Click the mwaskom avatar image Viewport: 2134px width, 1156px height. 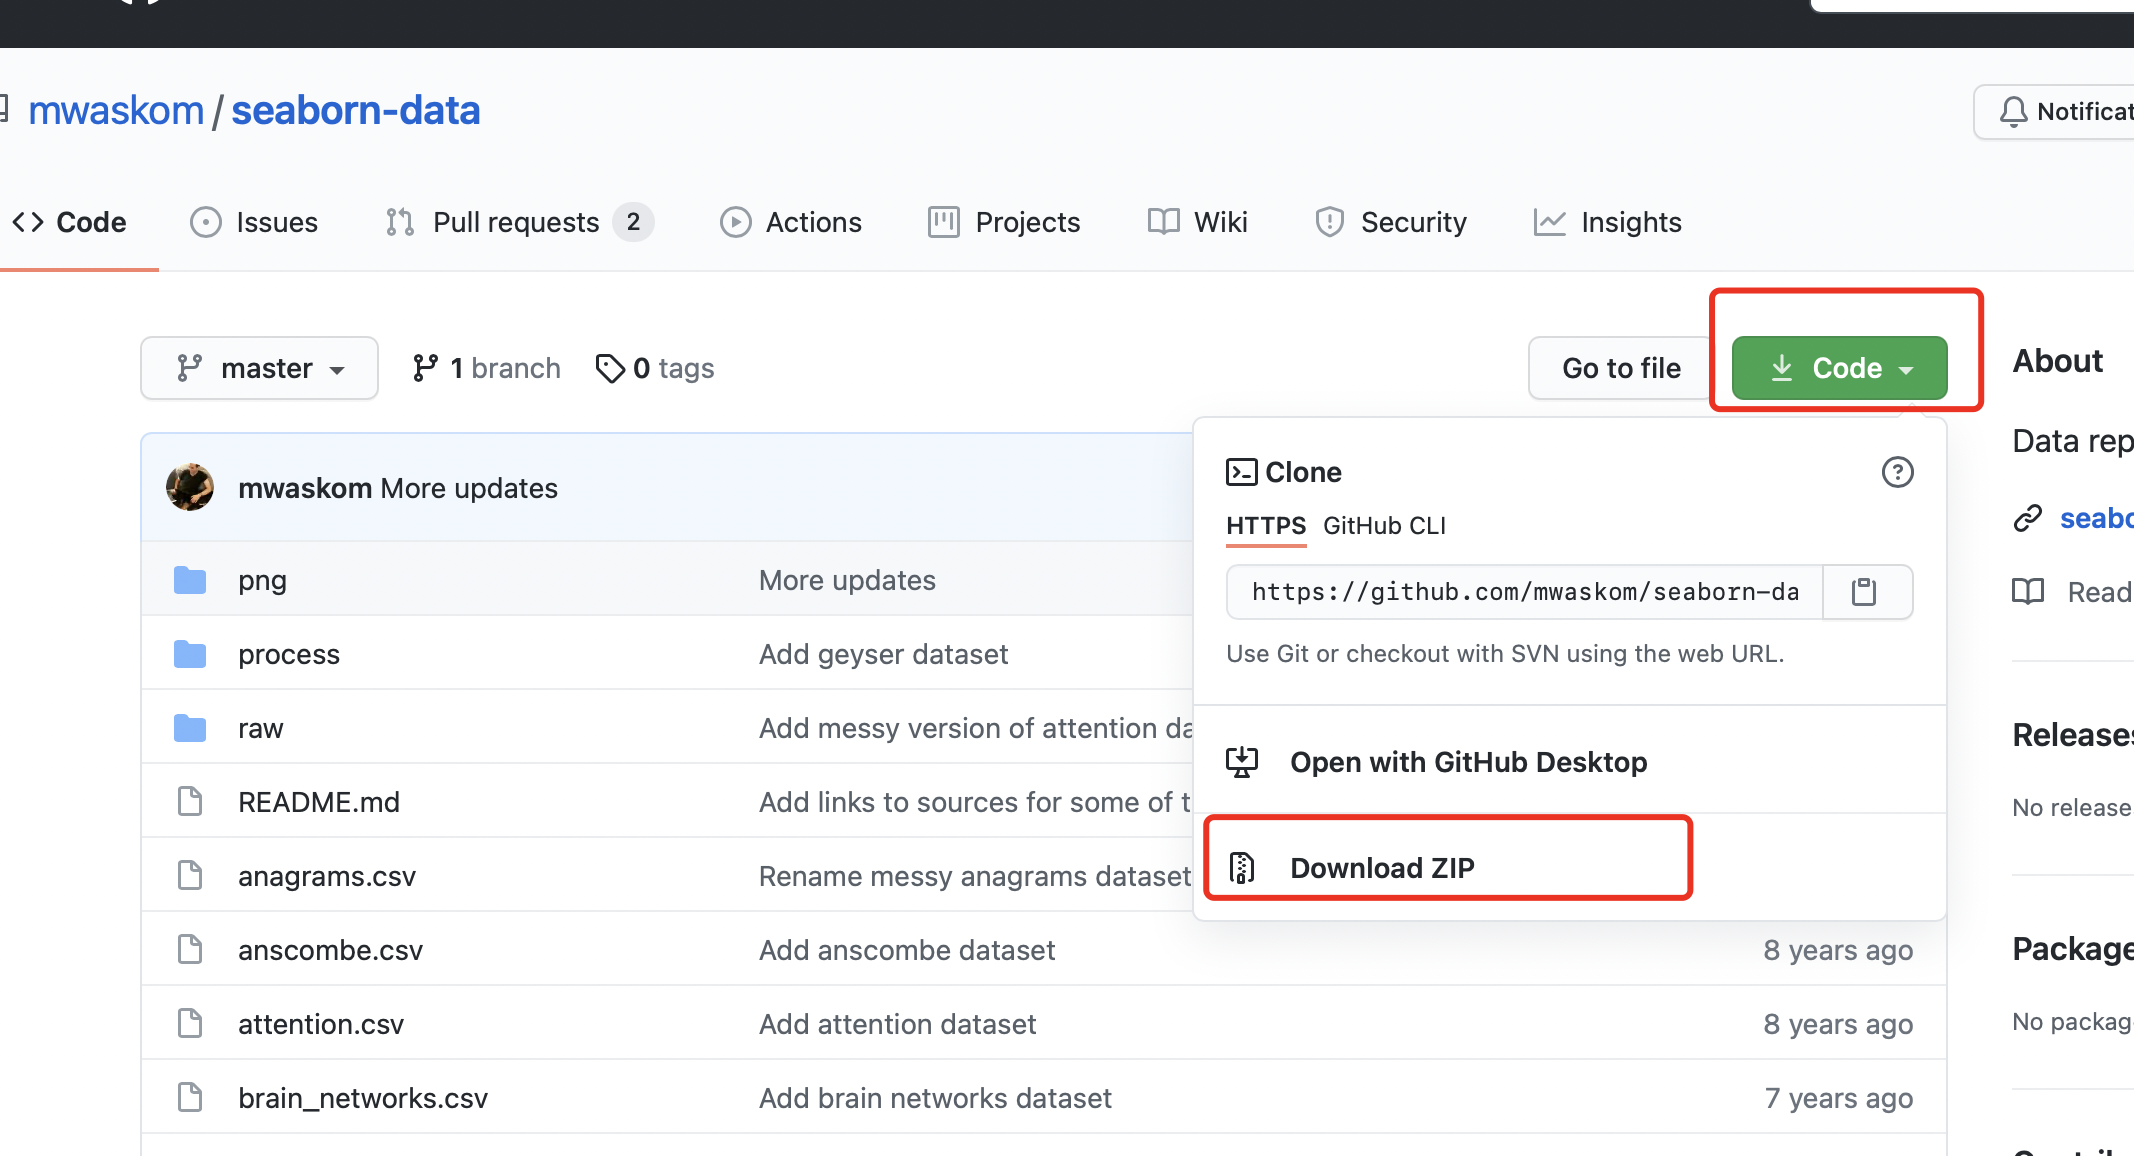pos(190,487)
